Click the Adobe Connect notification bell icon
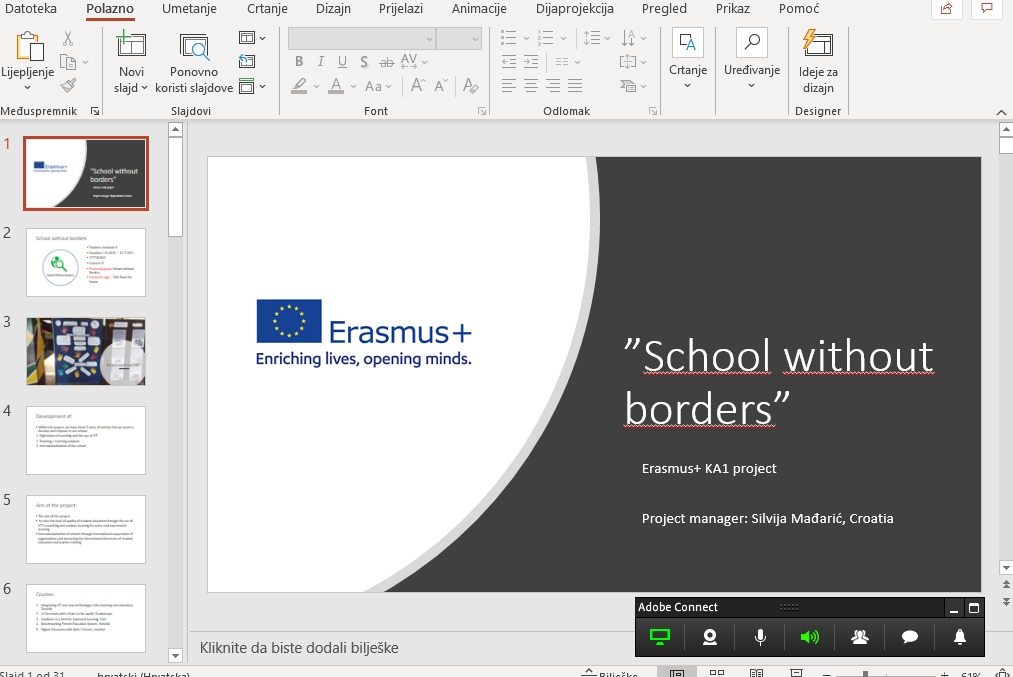 click(960, 637)
